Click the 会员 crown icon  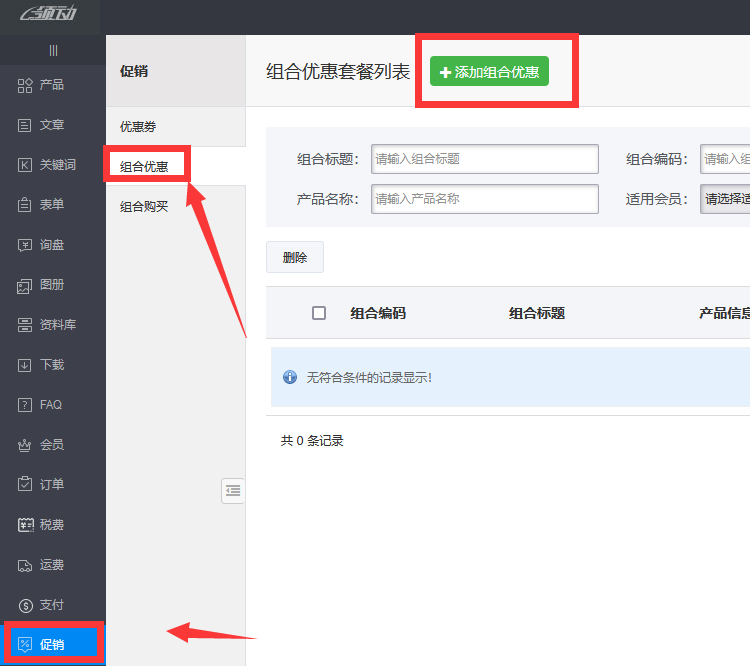click(25, 445)
